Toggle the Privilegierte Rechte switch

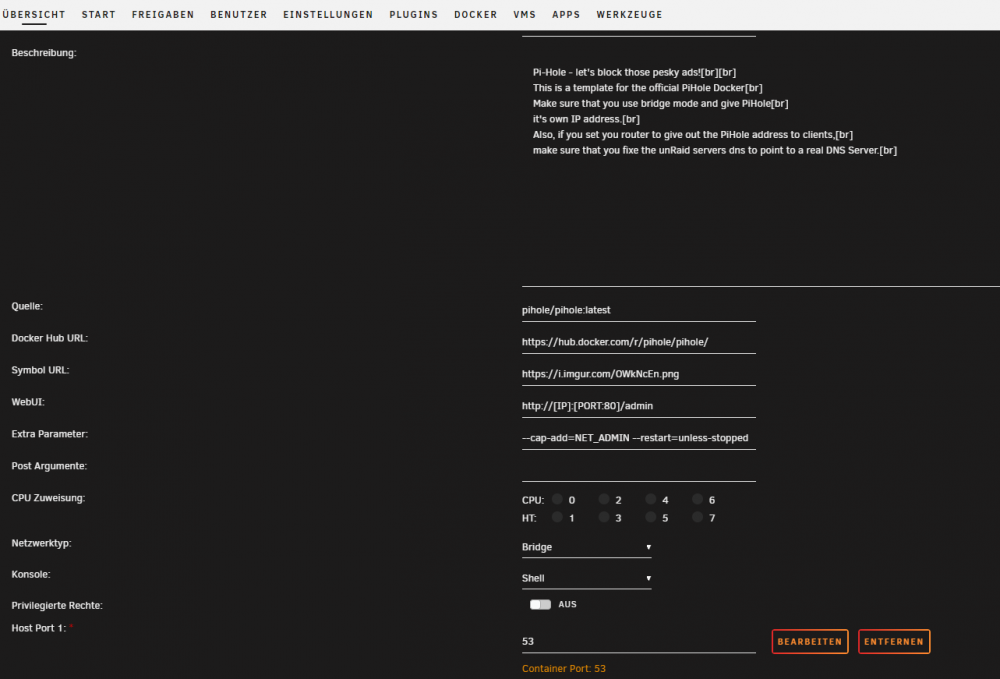pyautogui.click(x=540, y=604)
